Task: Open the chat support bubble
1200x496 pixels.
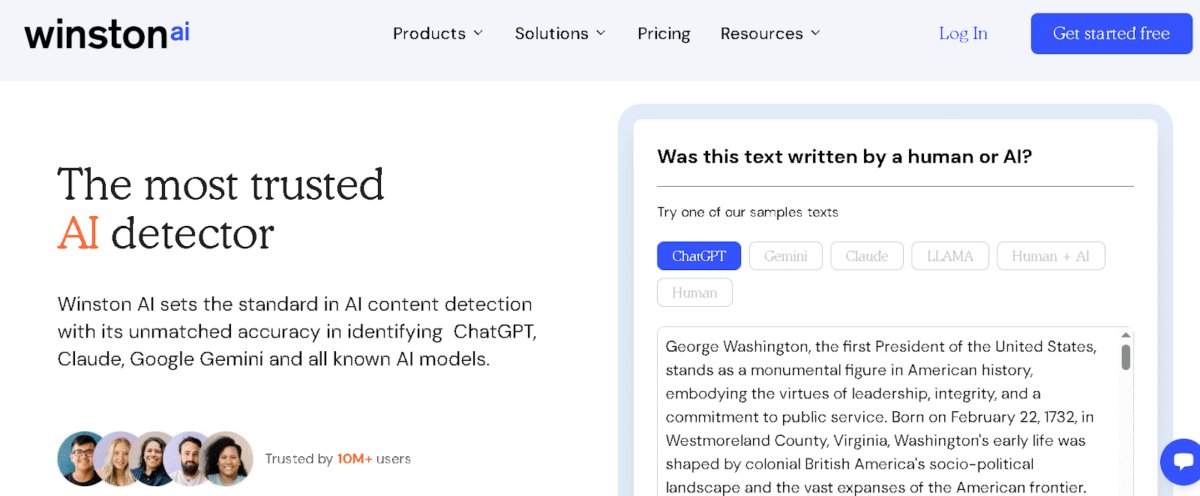Action: [x=1182, y=462]
